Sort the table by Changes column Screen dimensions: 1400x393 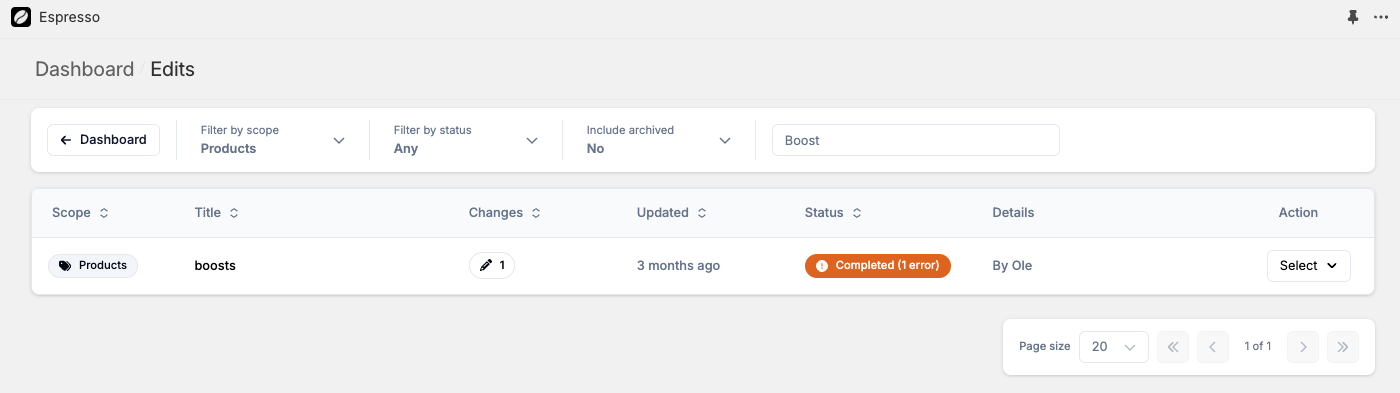(505, 213)
